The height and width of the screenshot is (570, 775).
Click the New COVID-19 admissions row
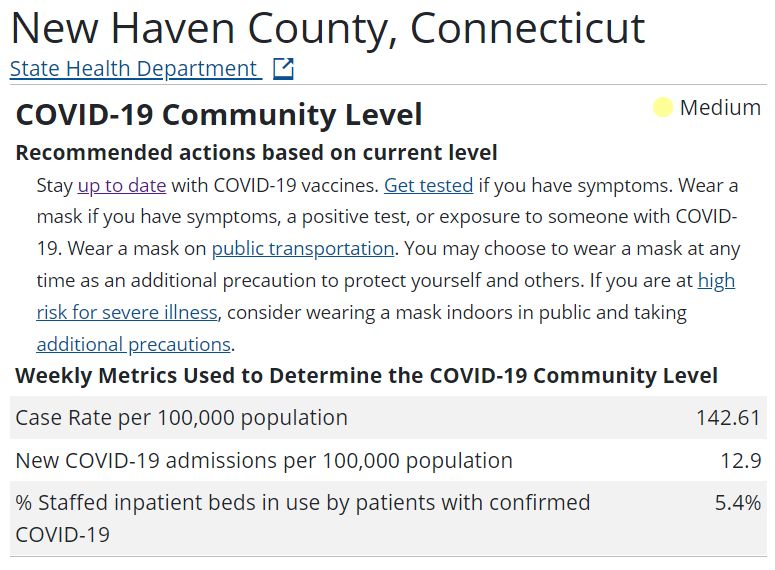pyautogui.click(x=388, y=460)
